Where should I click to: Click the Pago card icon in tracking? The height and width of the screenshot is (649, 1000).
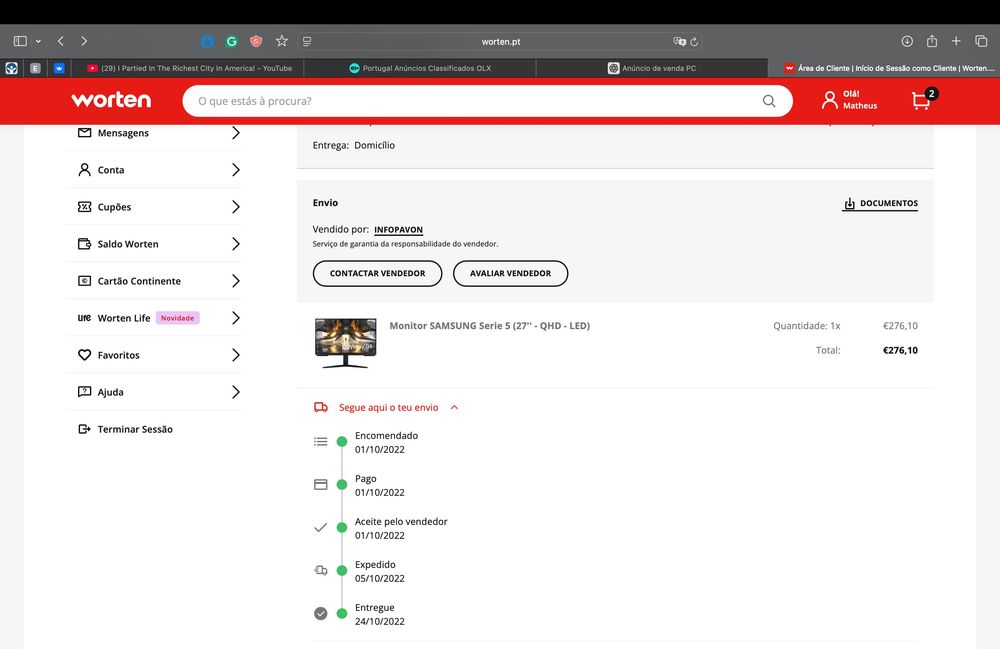pos(321,485)
